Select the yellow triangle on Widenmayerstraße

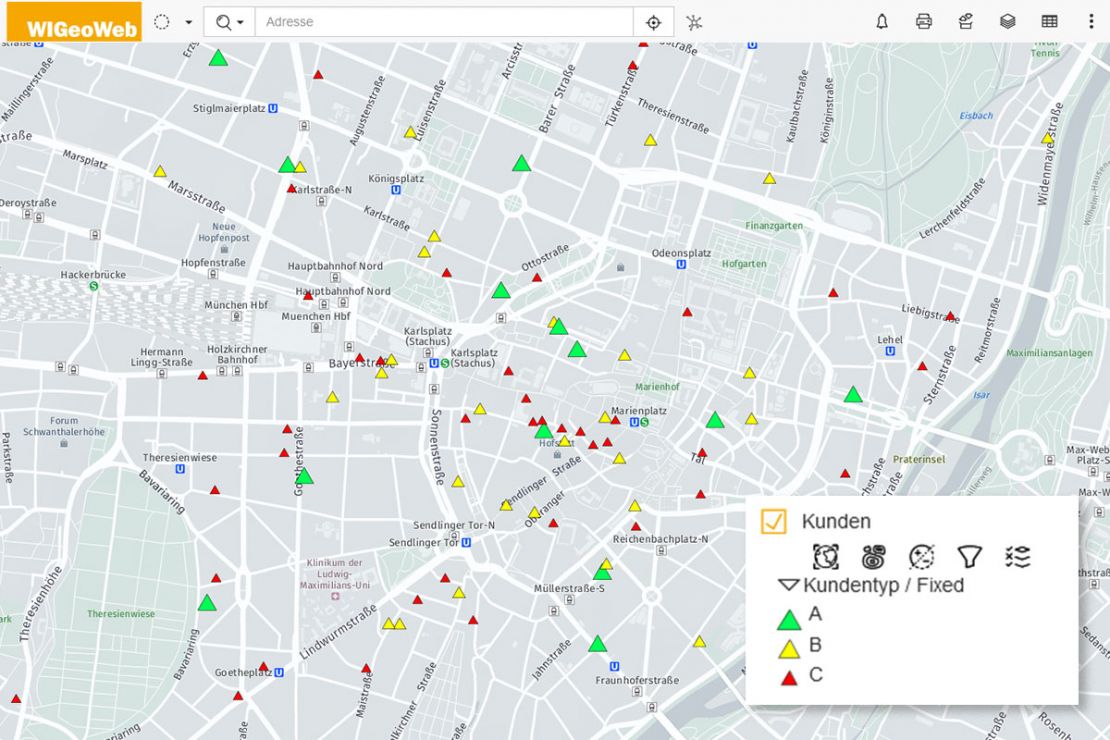coord(1047,138)
